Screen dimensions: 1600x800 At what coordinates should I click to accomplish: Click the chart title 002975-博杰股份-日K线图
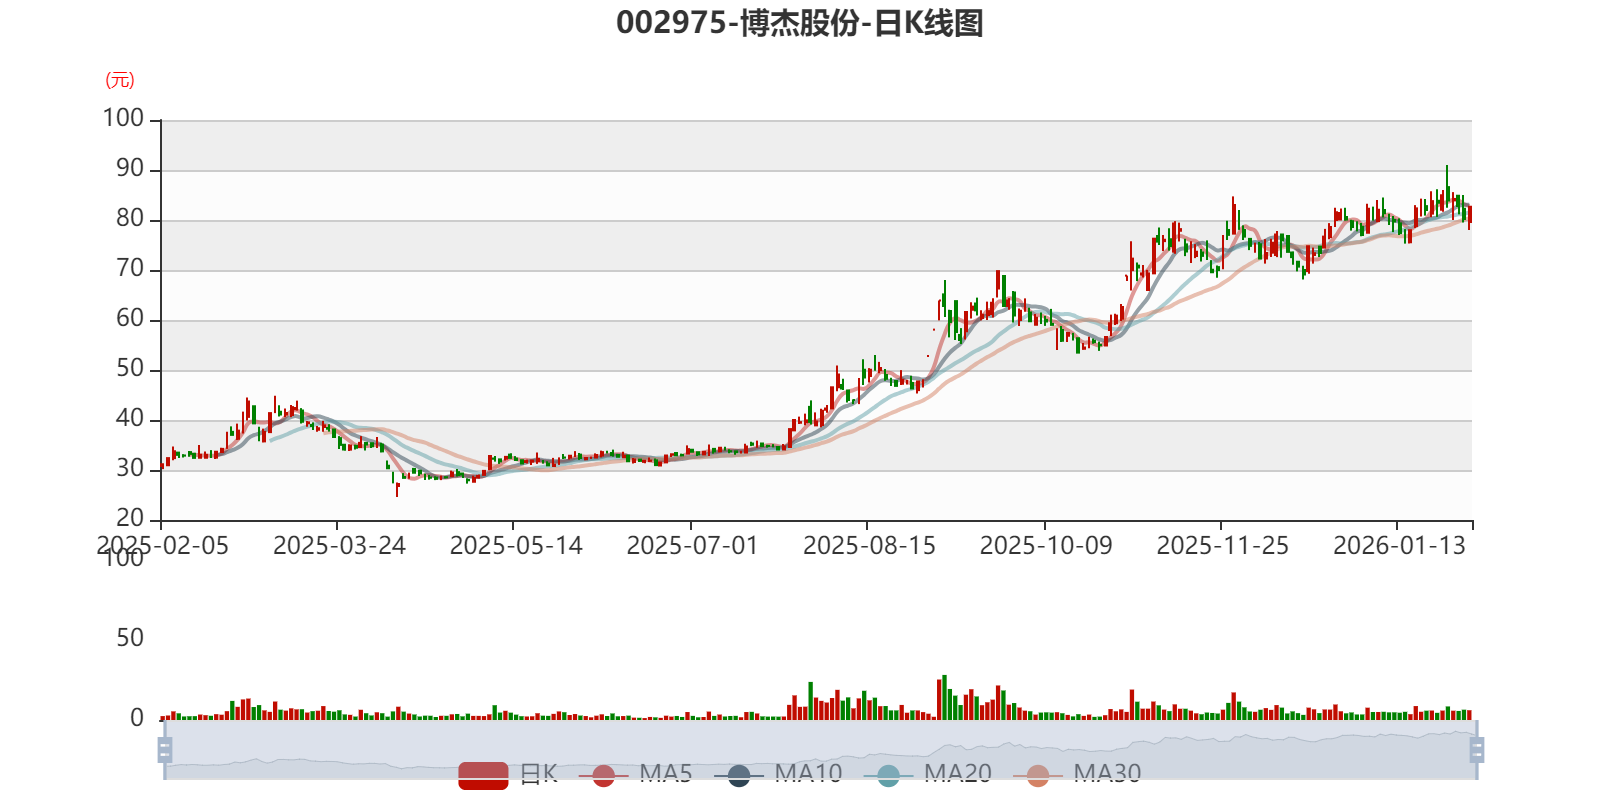pyautogui.click(x=800, y=23)
